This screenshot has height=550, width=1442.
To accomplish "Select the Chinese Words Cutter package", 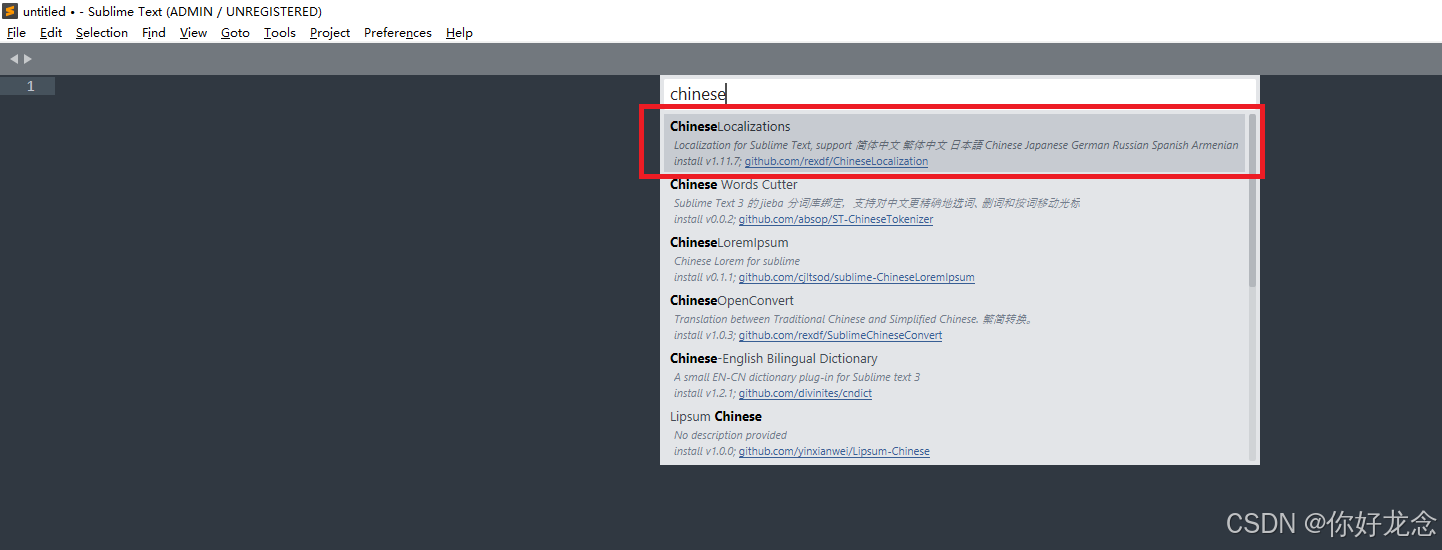I will click(x=954, y=201).
